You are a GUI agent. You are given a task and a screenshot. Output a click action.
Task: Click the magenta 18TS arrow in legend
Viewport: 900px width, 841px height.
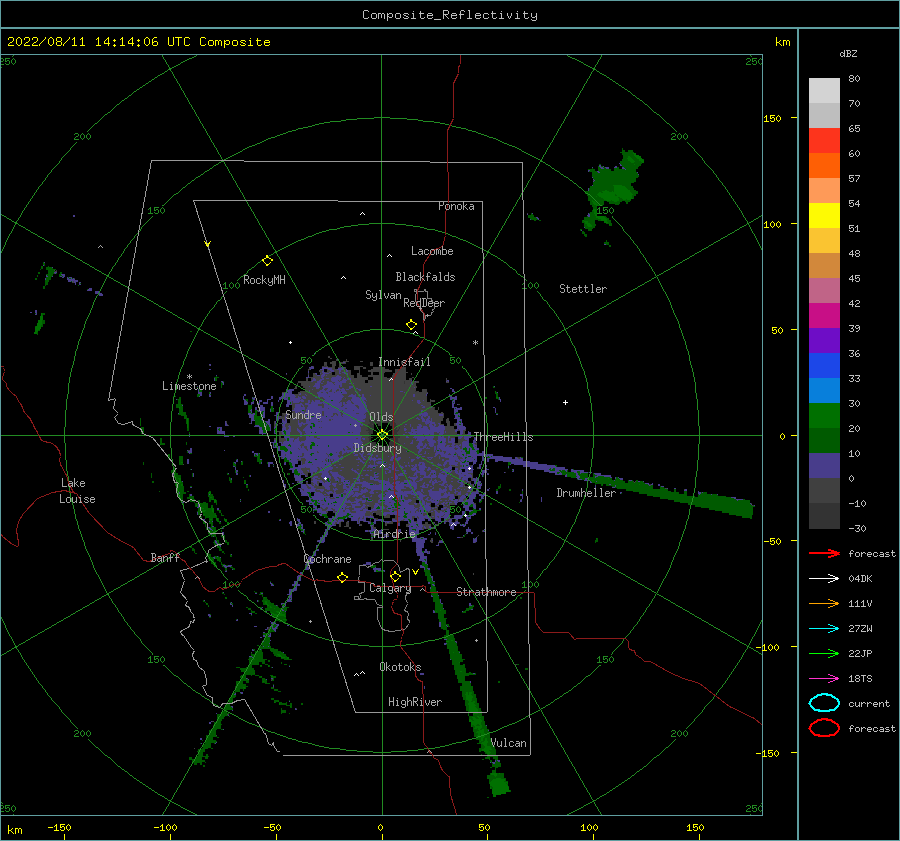824,679
